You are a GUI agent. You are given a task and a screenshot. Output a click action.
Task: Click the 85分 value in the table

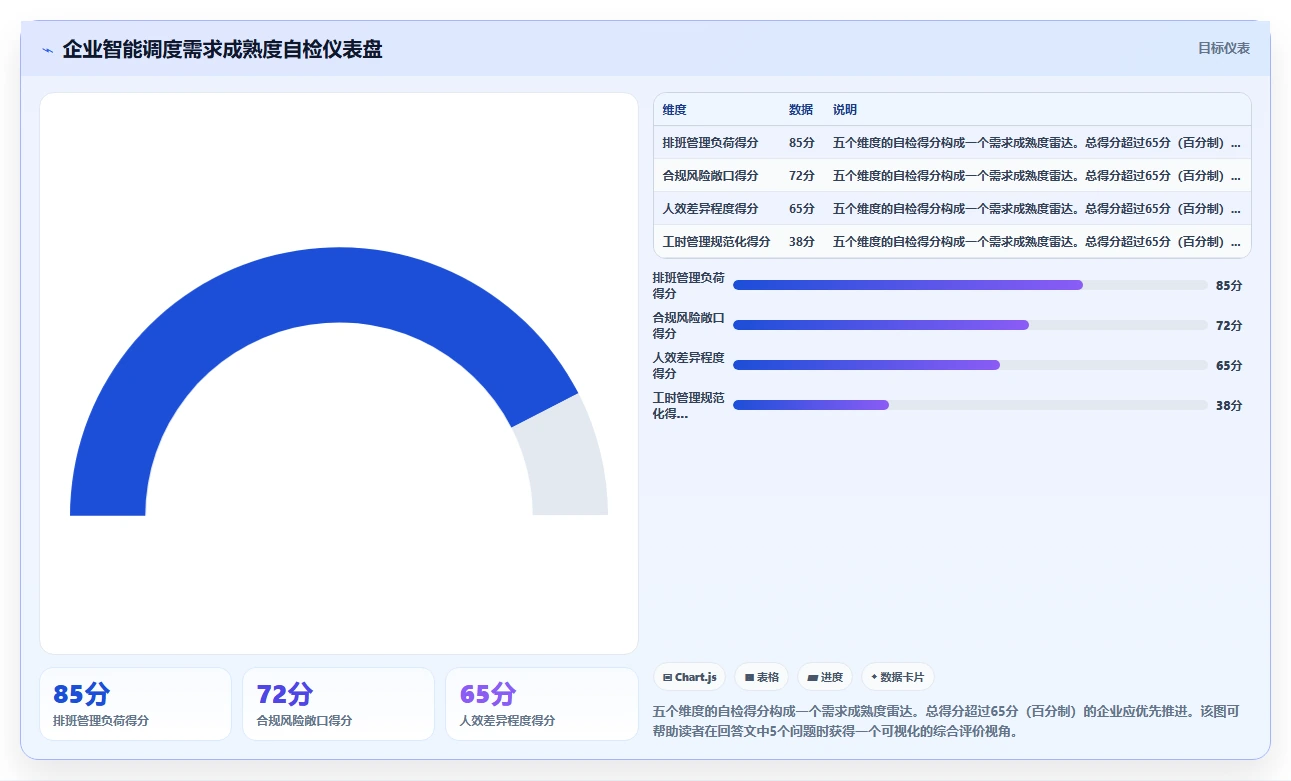coord(802,143)
